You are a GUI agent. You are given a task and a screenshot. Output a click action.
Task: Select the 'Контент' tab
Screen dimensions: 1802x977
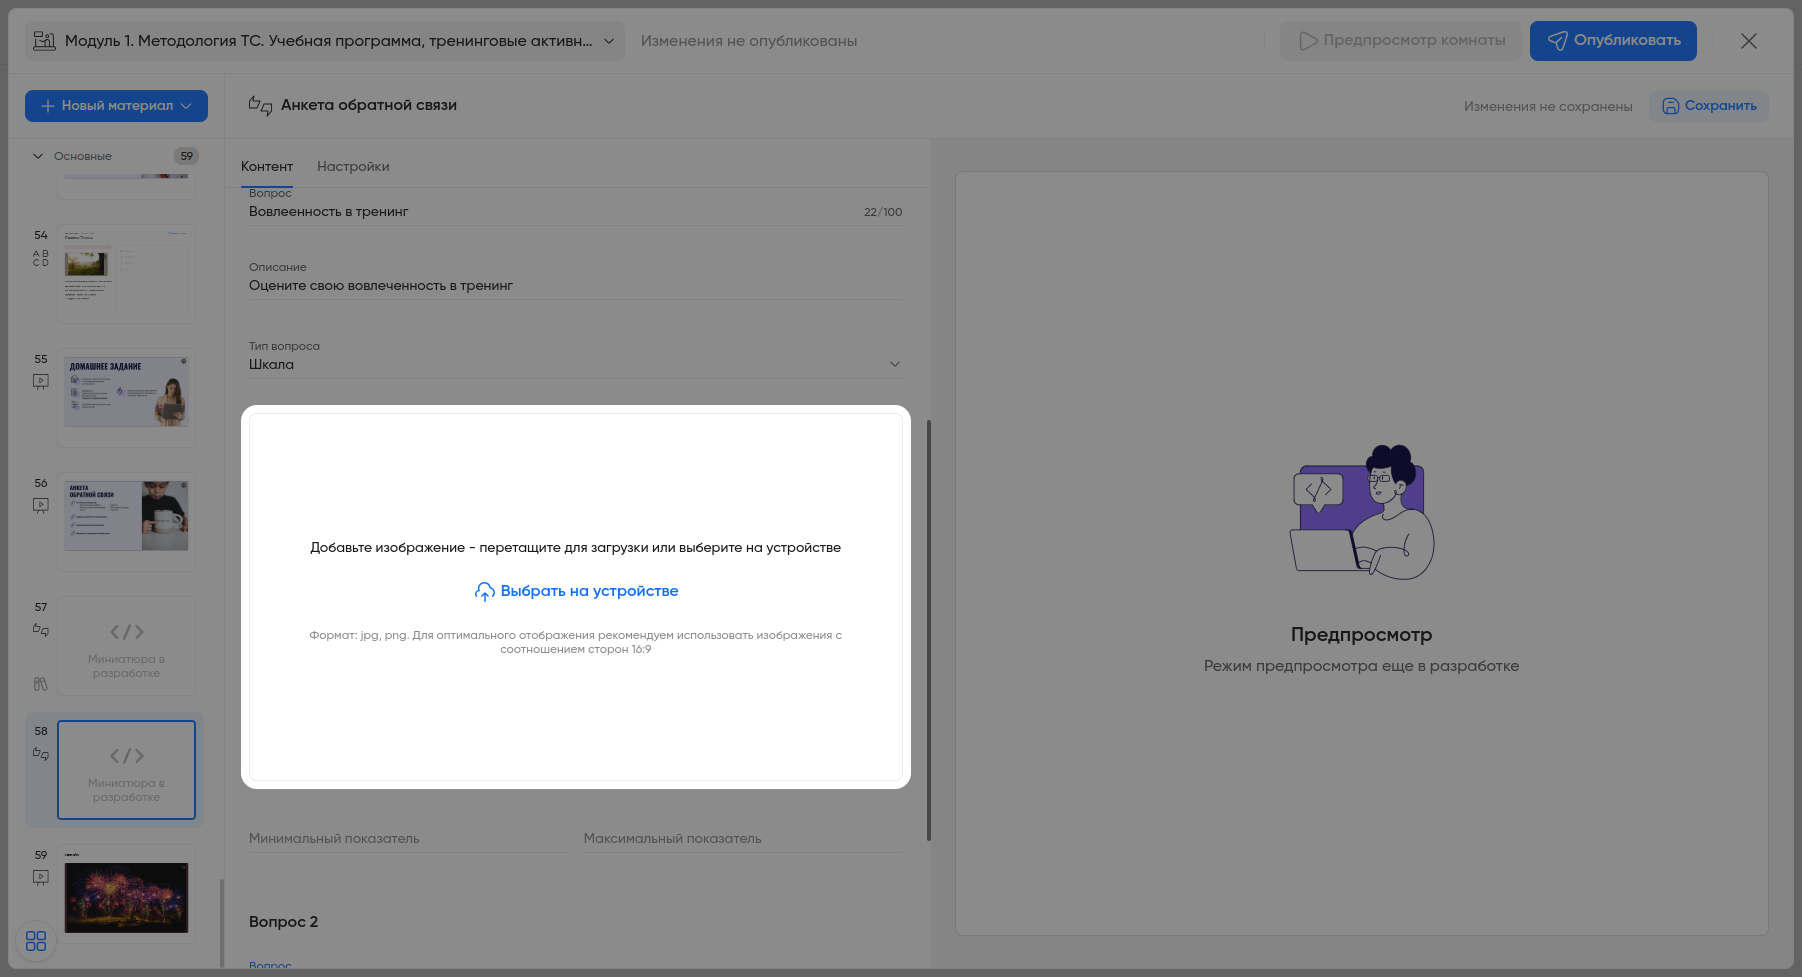coord(266,167)
